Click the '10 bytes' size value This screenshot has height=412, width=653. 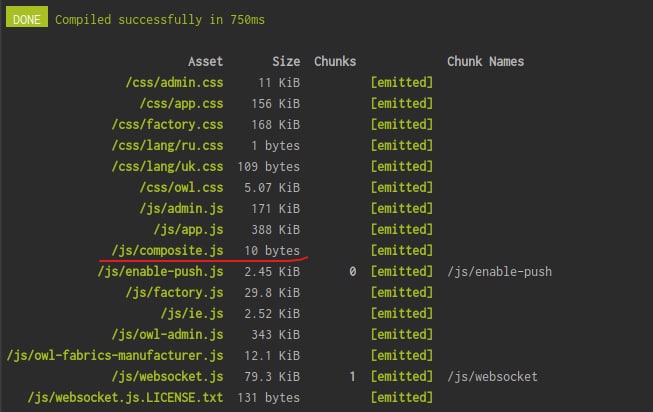tap(272, 250)
